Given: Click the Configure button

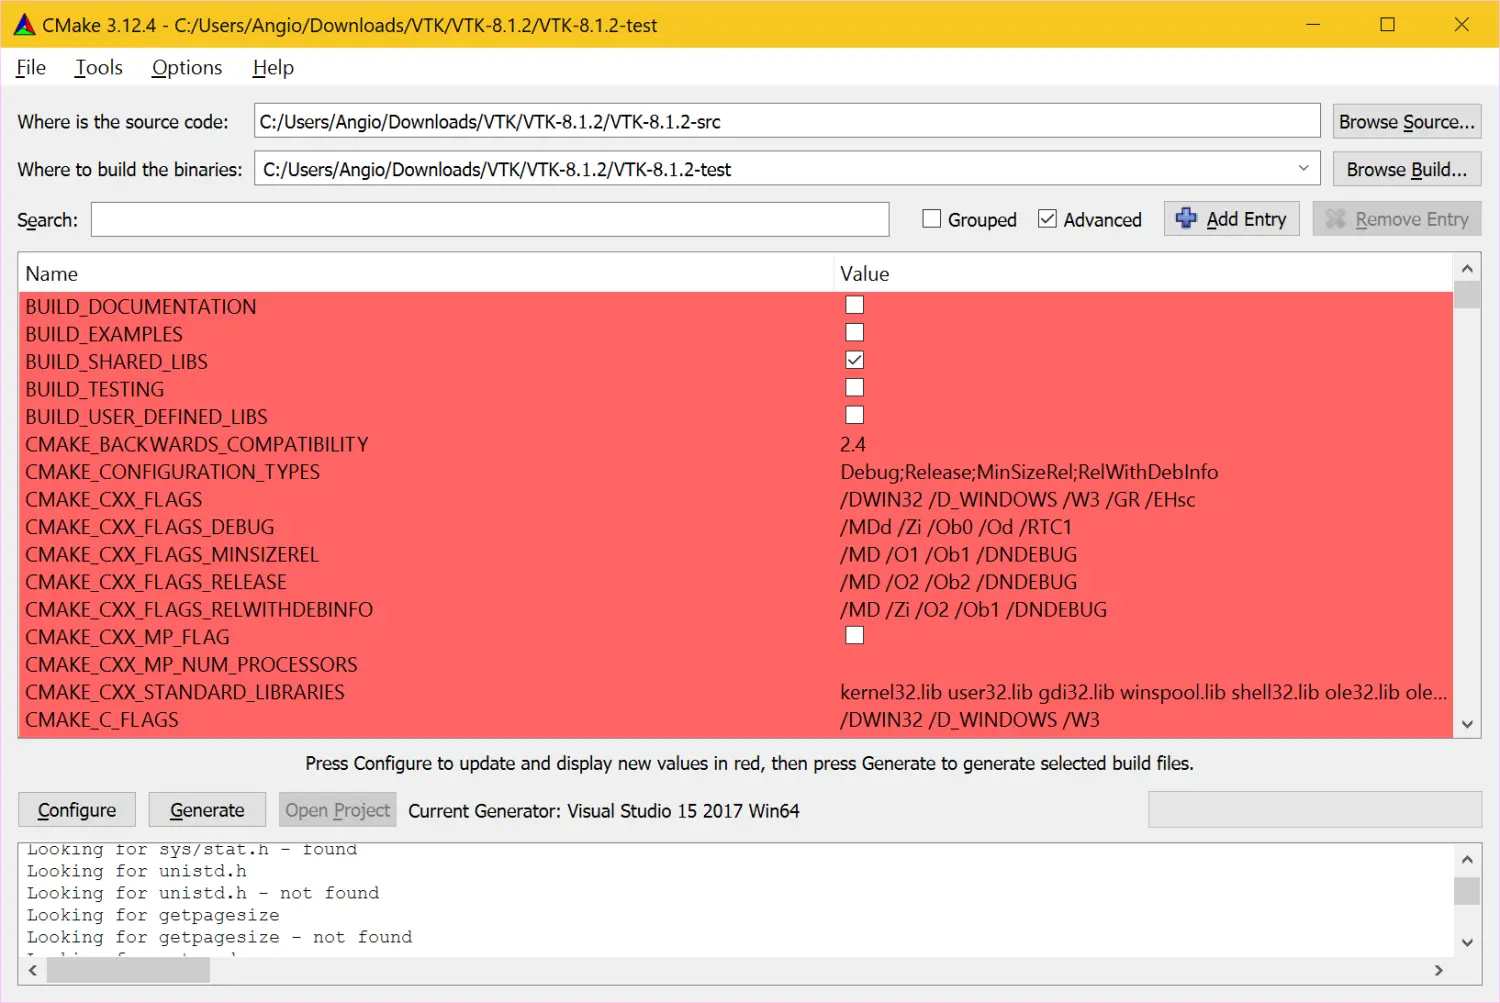Looking at the screenshot, I should [x=77, y=810].
